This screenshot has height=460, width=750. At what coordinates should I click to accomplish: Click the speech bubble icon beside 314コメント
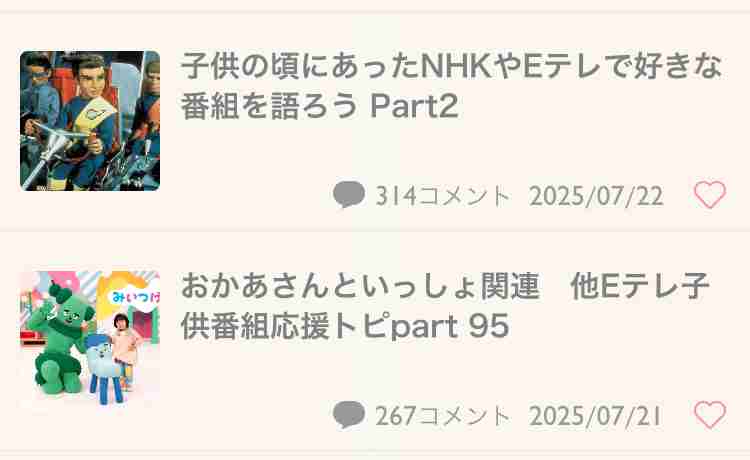[349, 195]
